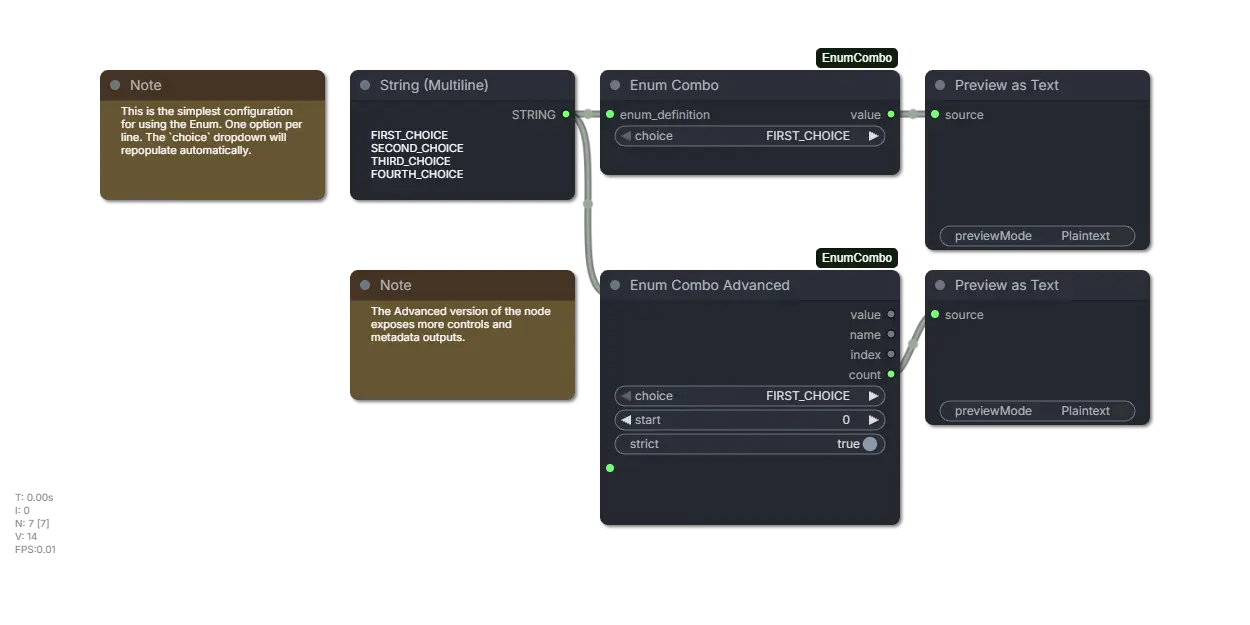The height and width of the screenshot is (625, 1250).
Task: Open previewMode dropdown in the lower Preview as Text
Action: (x=1038, y=411)
